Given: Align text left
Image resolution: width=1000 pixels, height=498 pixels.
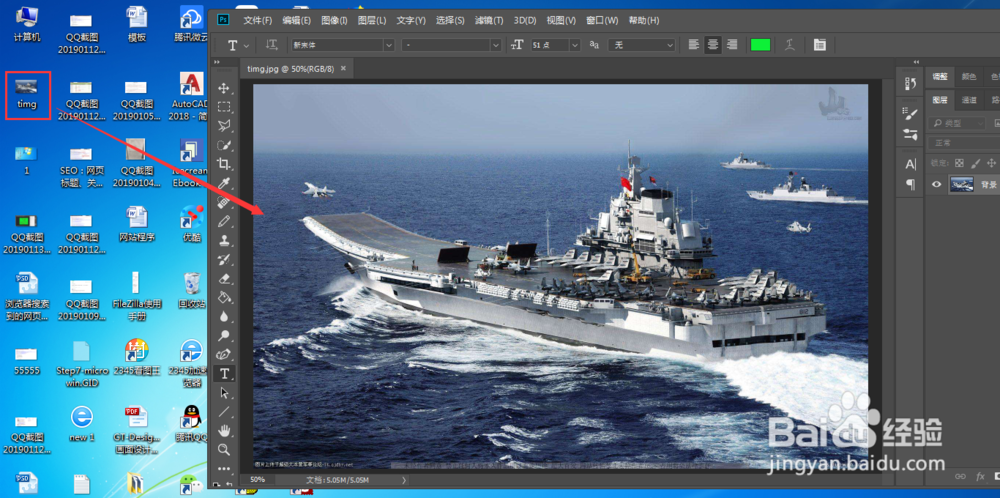Looking at the screenshot, I should [694, 45].
